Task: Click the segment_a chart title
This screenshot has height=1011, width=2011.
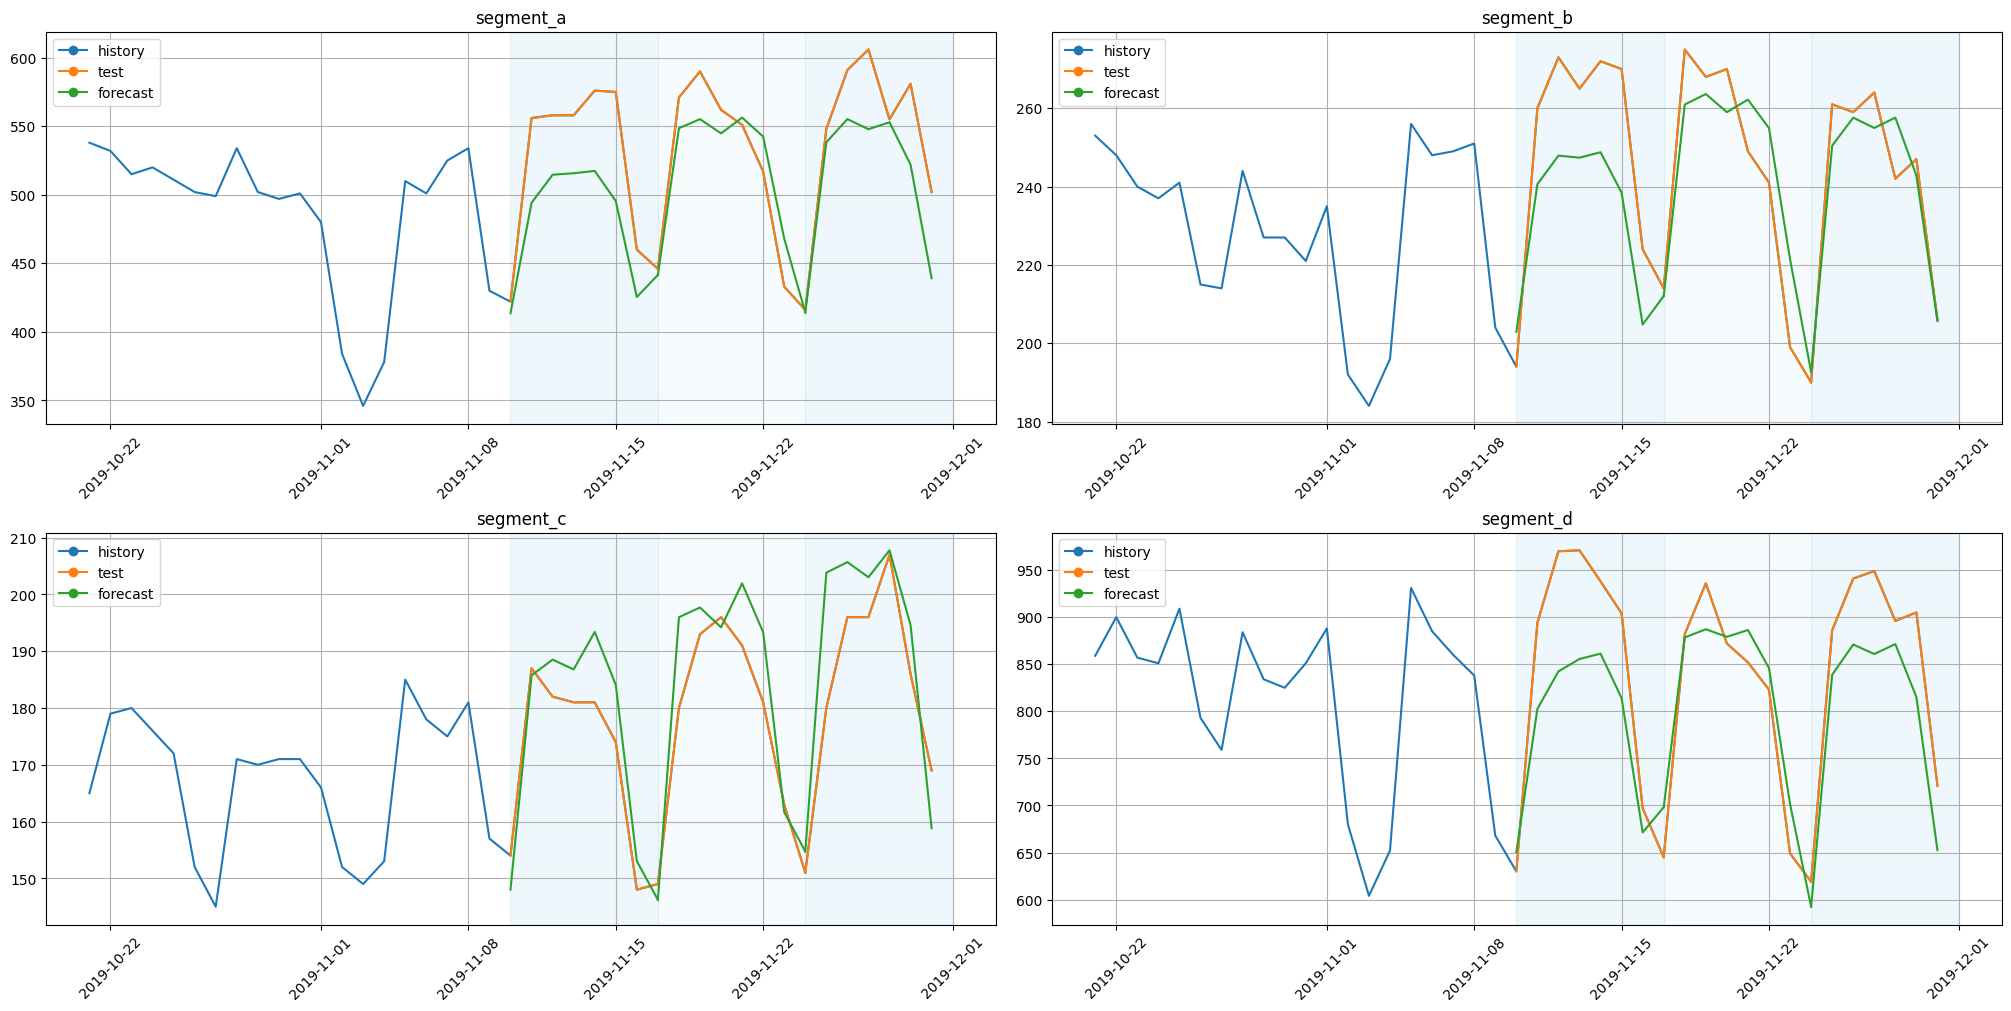Action: coord(521,18)
